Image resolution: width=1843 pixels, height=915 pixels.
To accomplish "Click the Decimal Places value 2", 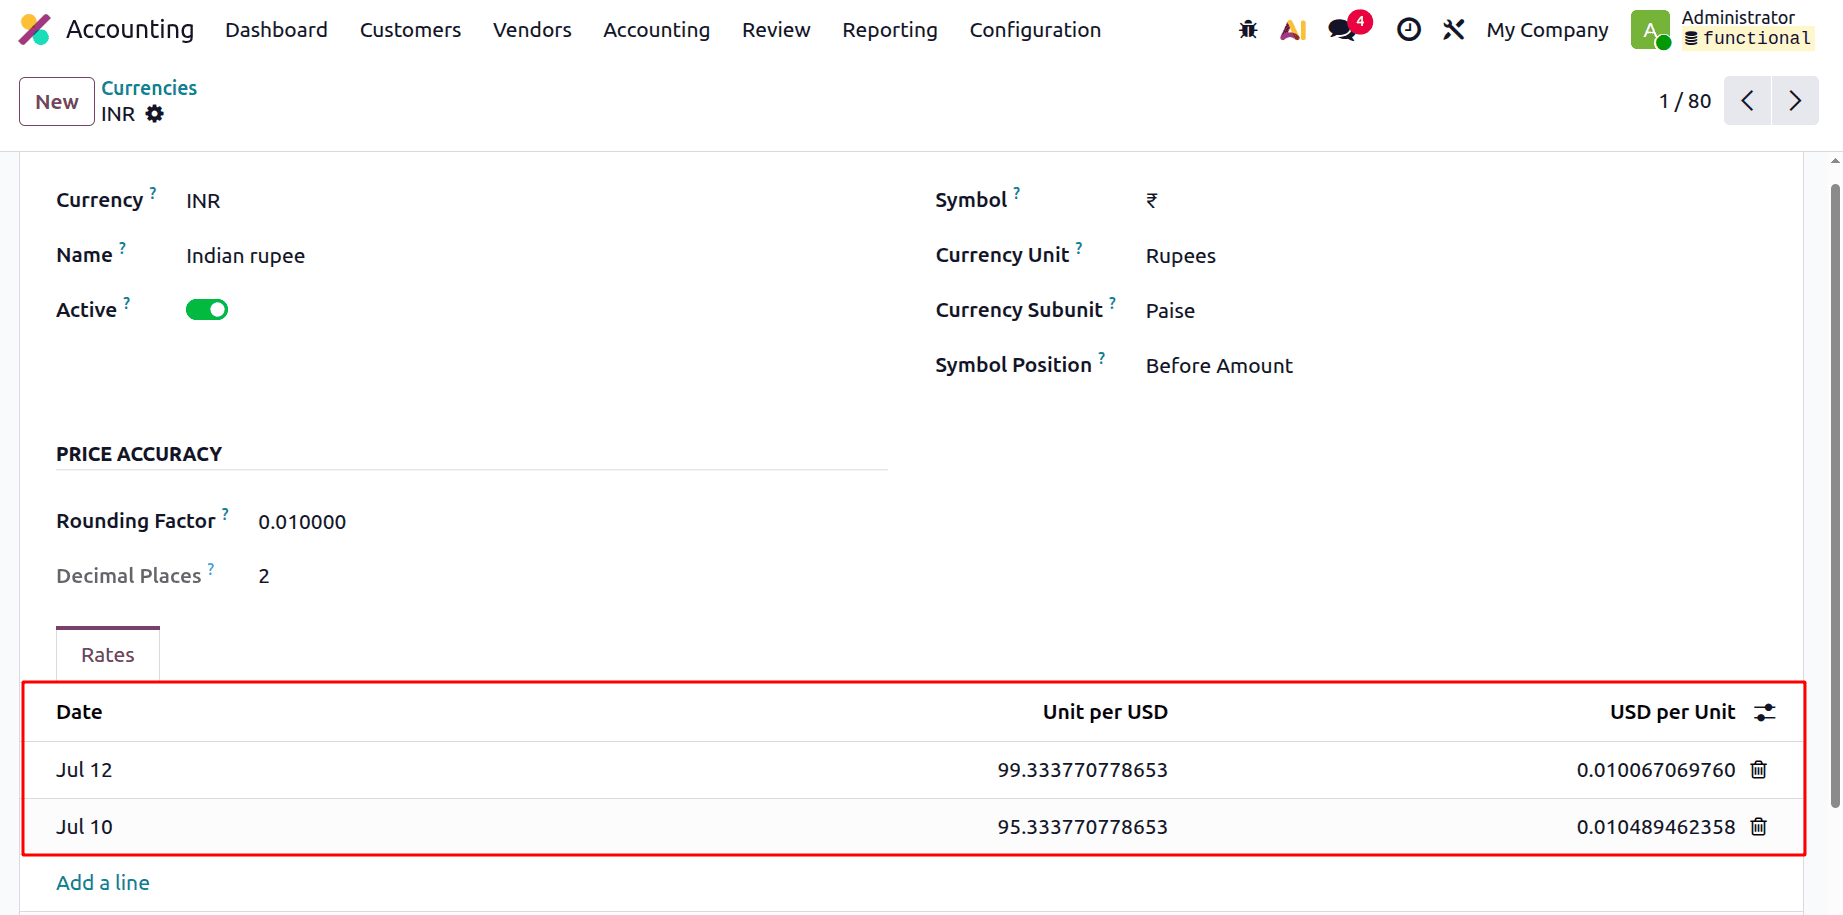I will pyautogui.click(x=264, y=576).
